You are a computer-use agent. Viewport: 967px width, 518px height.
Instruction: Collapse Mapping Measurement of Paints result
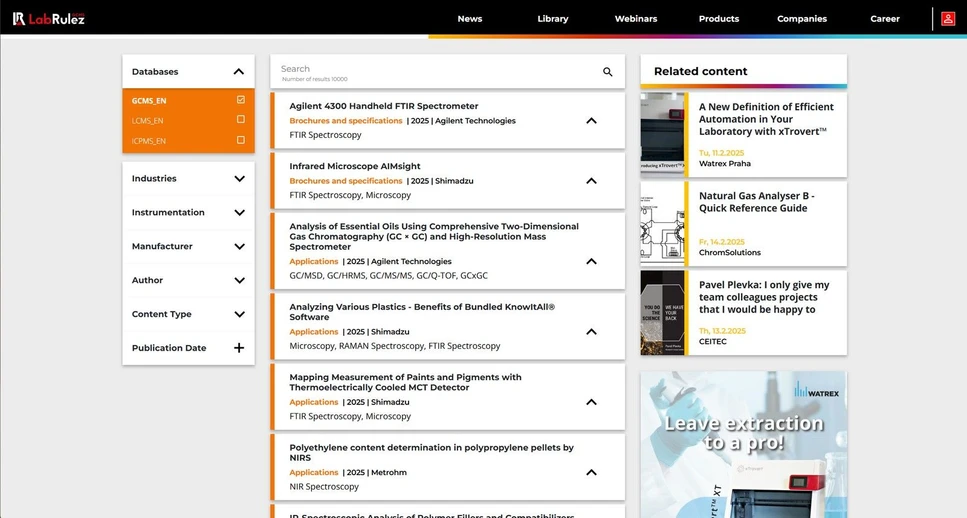click(x=591, y=402)
